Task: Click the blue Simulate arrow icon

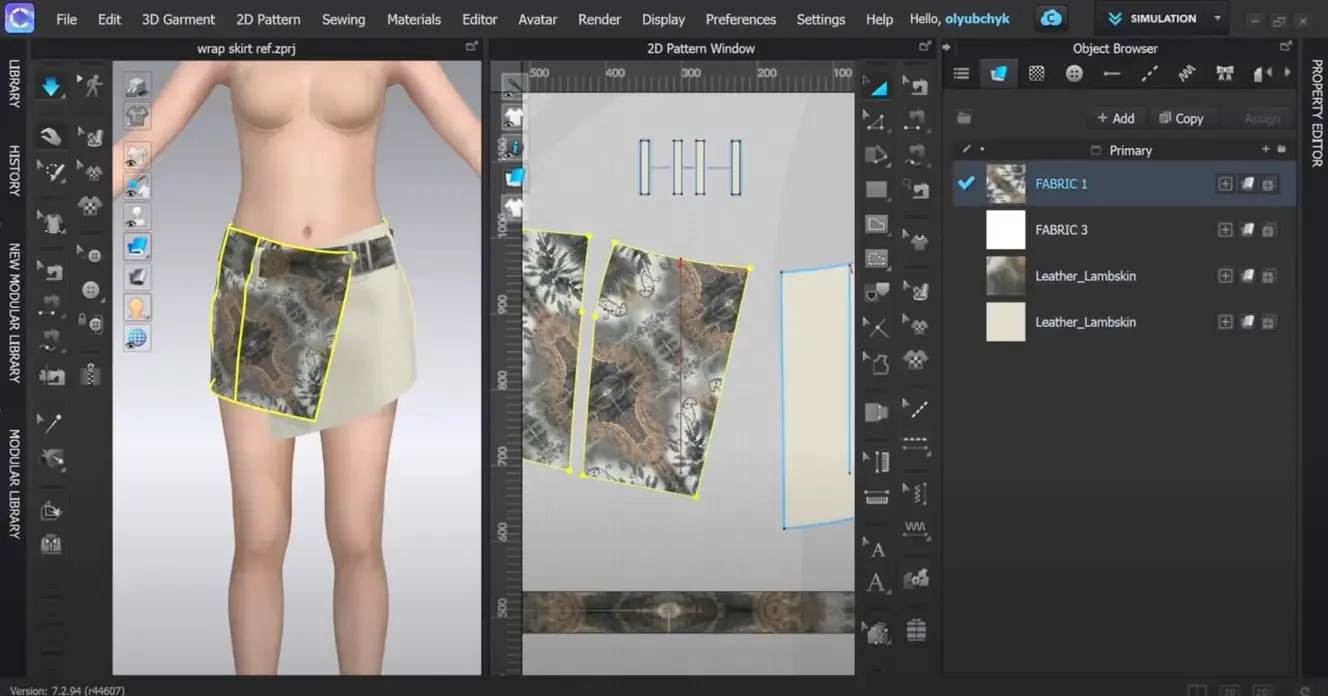Action: coord(51,87)
